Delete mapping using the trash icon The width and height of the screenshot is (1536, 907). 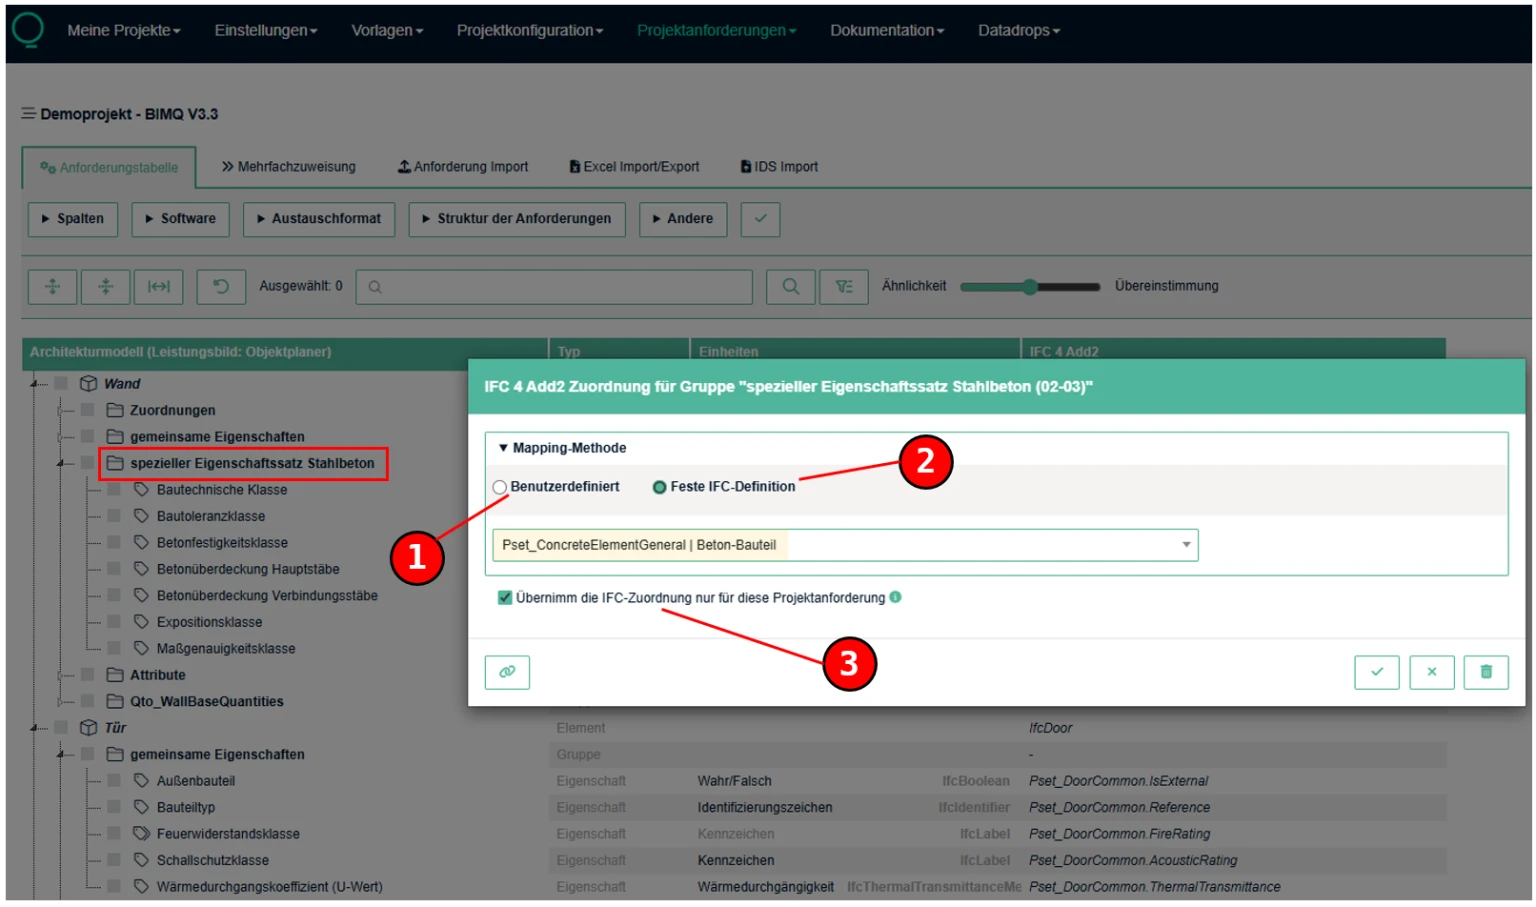point(1485,672)
